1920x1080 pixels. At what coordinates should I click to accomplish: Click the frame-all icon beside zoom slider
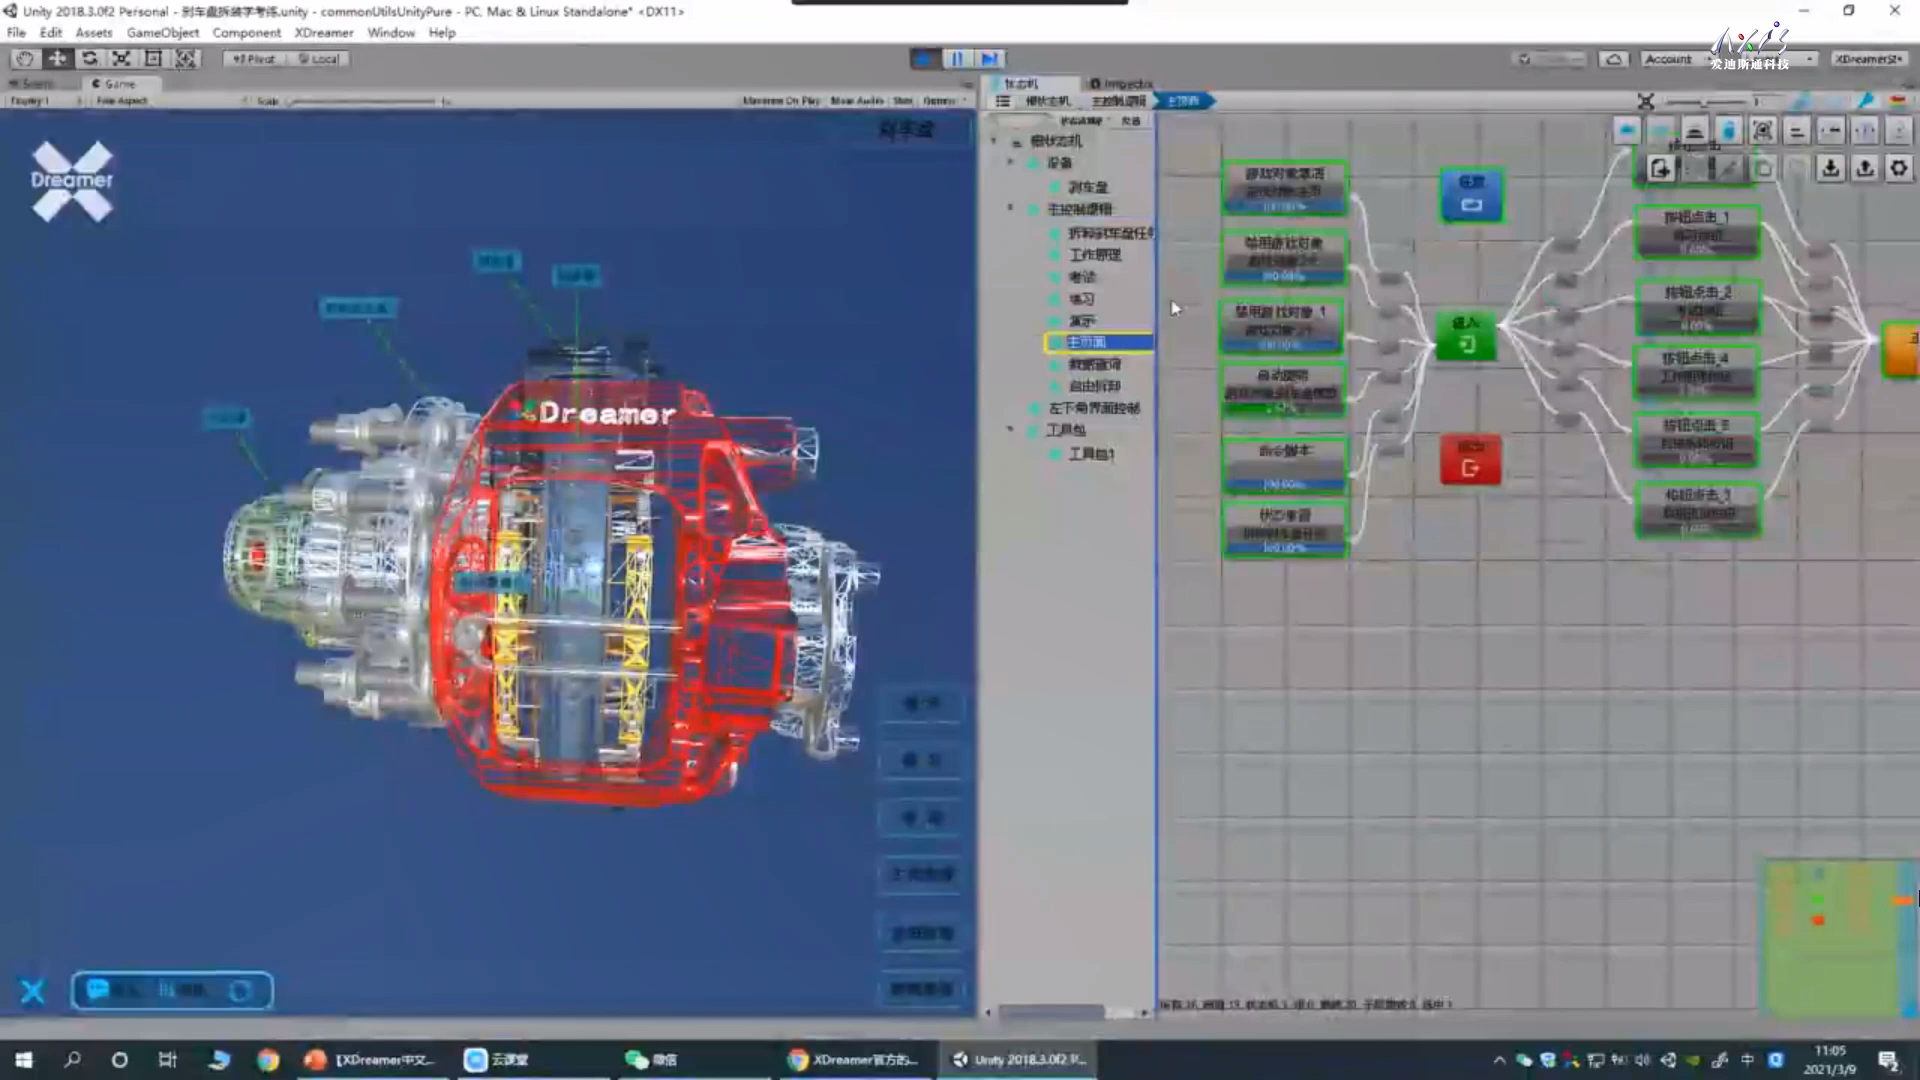click(x=1646, y=101)
